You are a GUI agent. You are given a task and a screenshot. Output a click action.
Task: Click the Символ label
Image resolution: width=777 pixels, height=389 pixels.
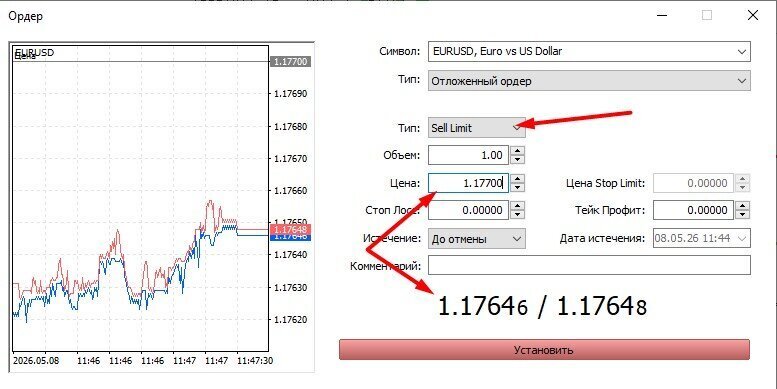(399, 51)
